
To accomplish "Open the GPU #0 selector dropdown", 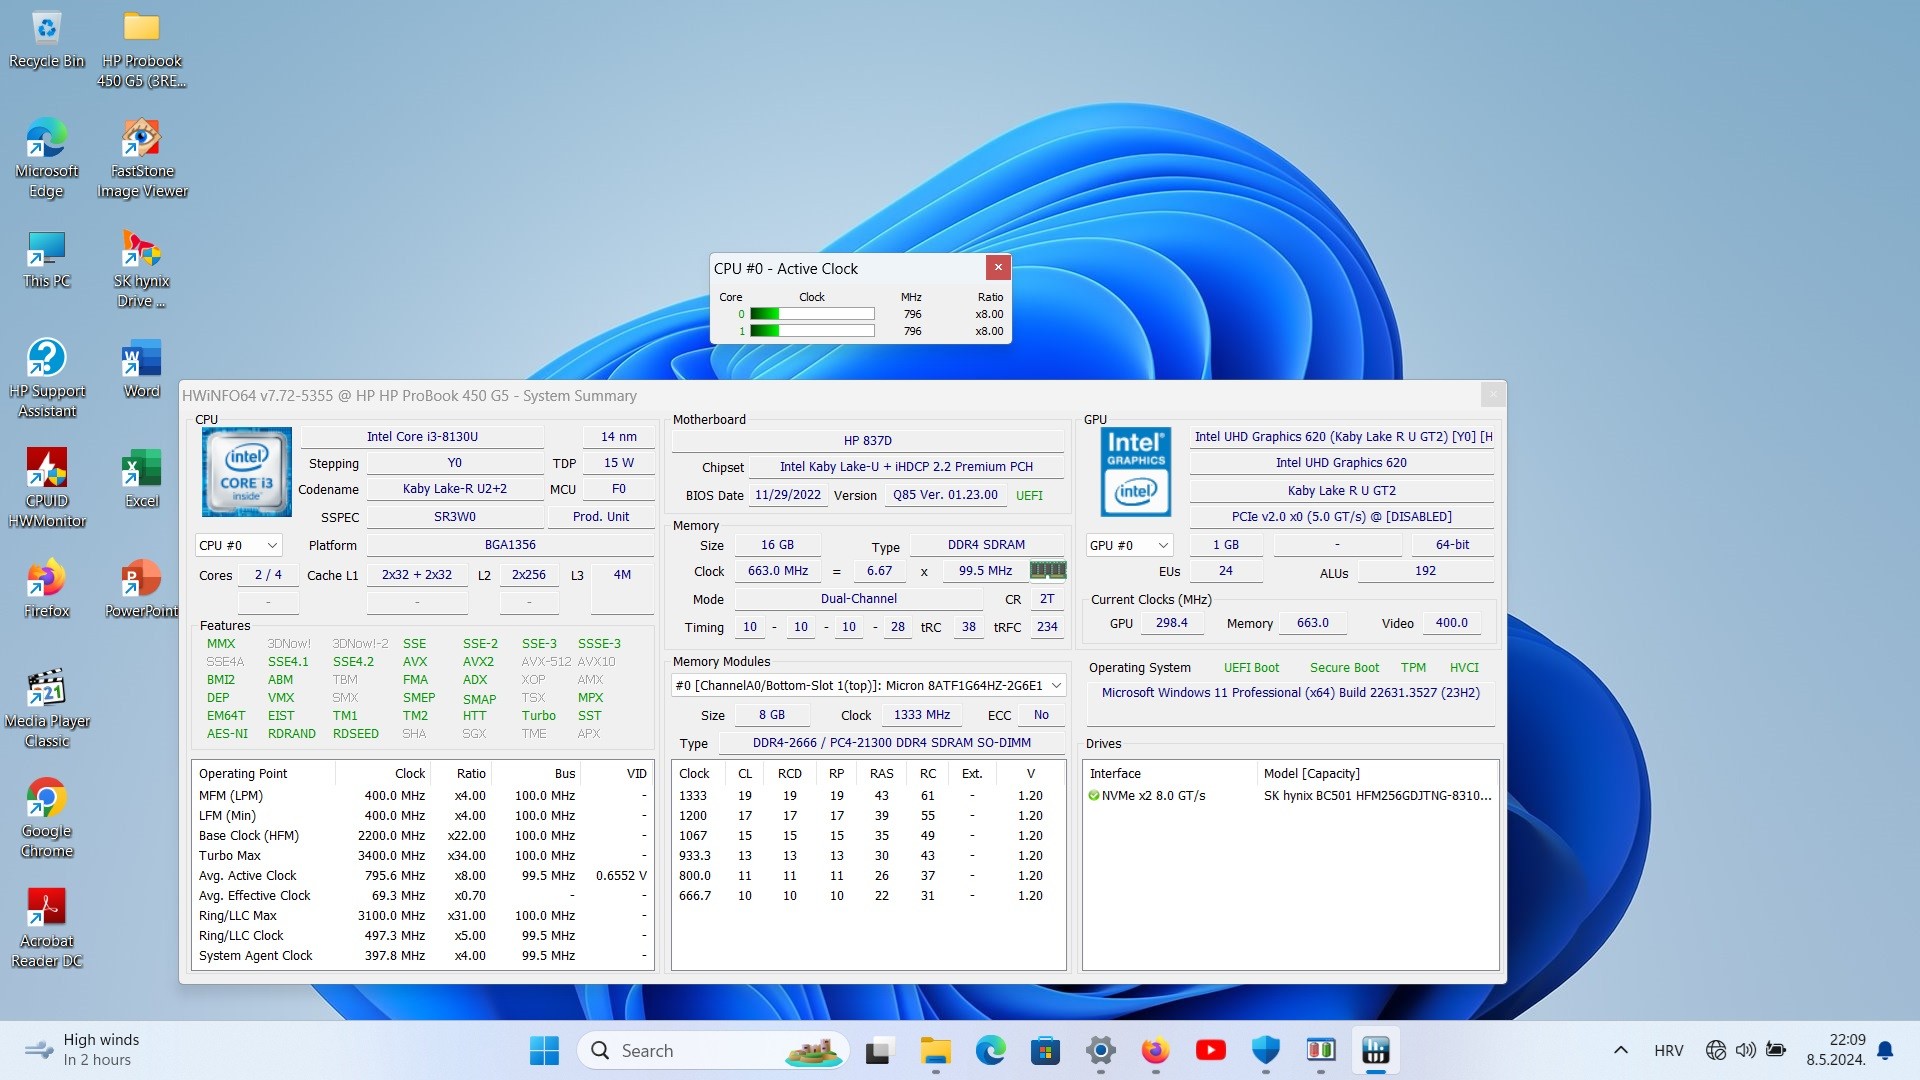I will click(x=1129, y=545).
